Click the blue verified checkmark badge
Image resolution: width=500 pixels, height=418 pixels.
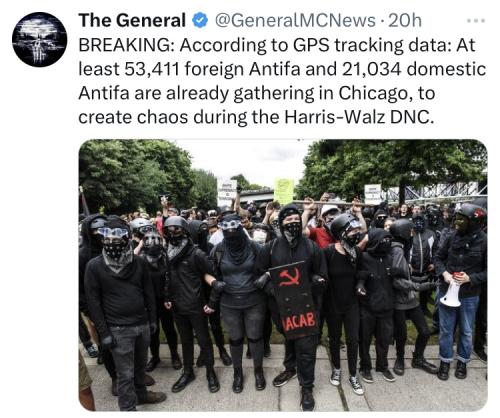(200, 21)
